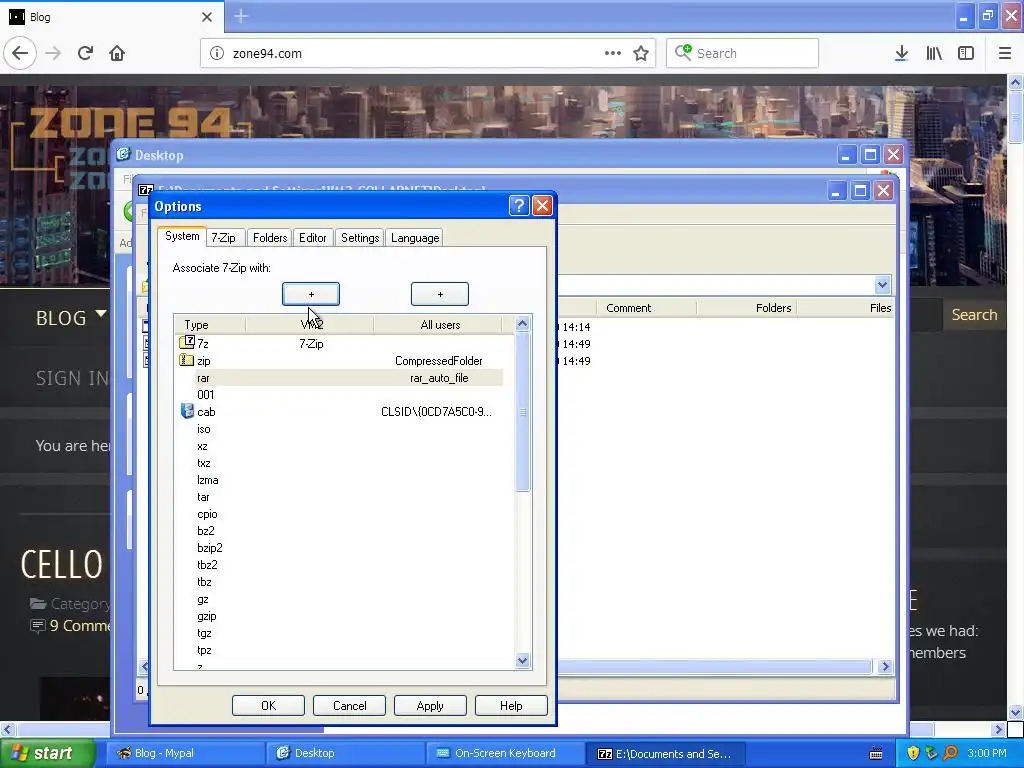
Task: Open the browser library icon
Action: point(934,53)
